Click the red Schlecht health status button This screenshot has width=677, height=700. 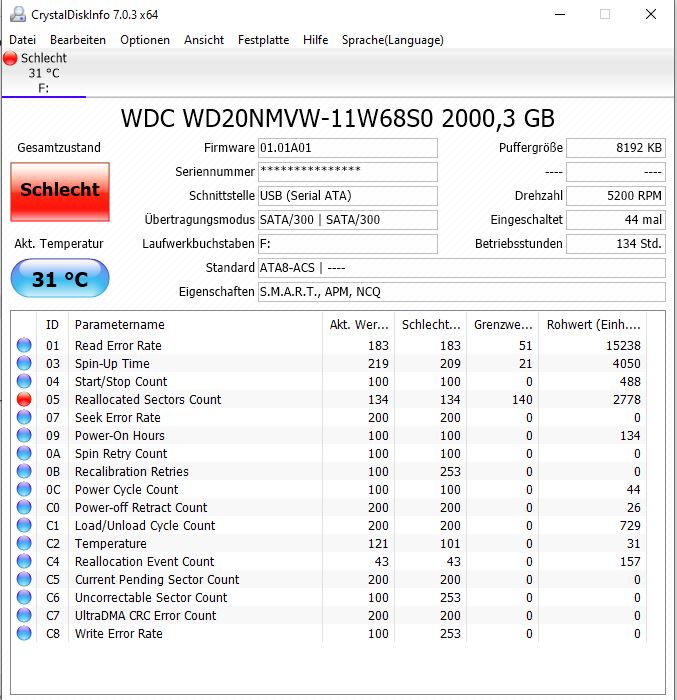[60, 192]
